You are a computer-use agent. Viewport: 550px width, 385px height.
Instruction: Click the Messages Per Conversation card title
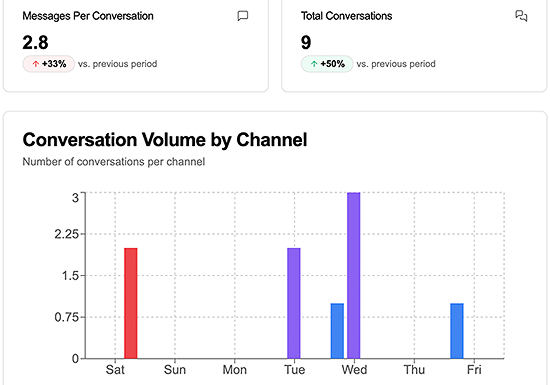[x=88, y=16]
